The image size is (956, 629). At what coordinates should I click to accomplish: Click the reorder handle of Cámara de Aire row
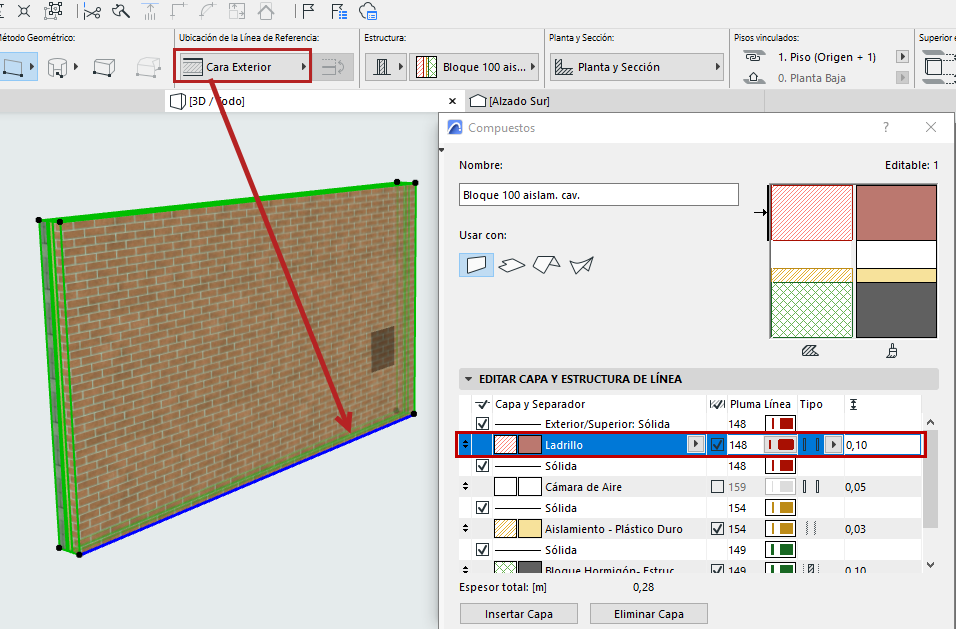tap(465, 486)
